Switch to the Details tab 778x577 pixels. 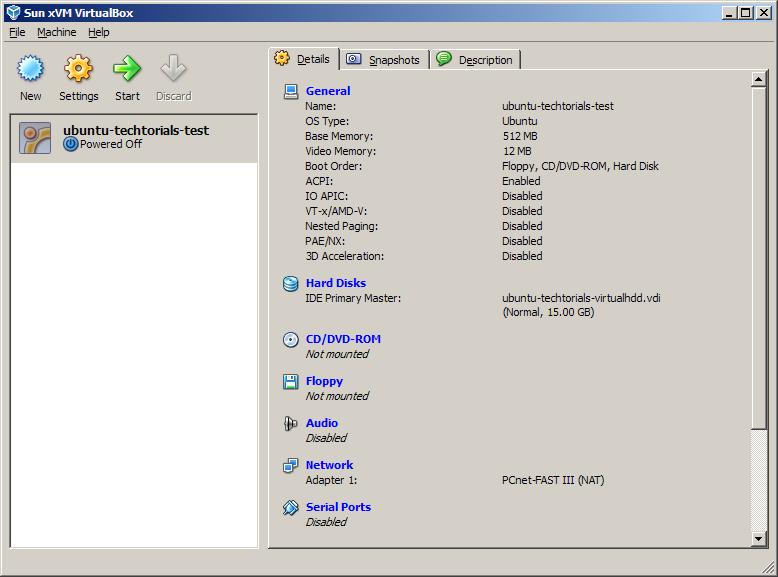pyautogui.click(x=304, y=59)
